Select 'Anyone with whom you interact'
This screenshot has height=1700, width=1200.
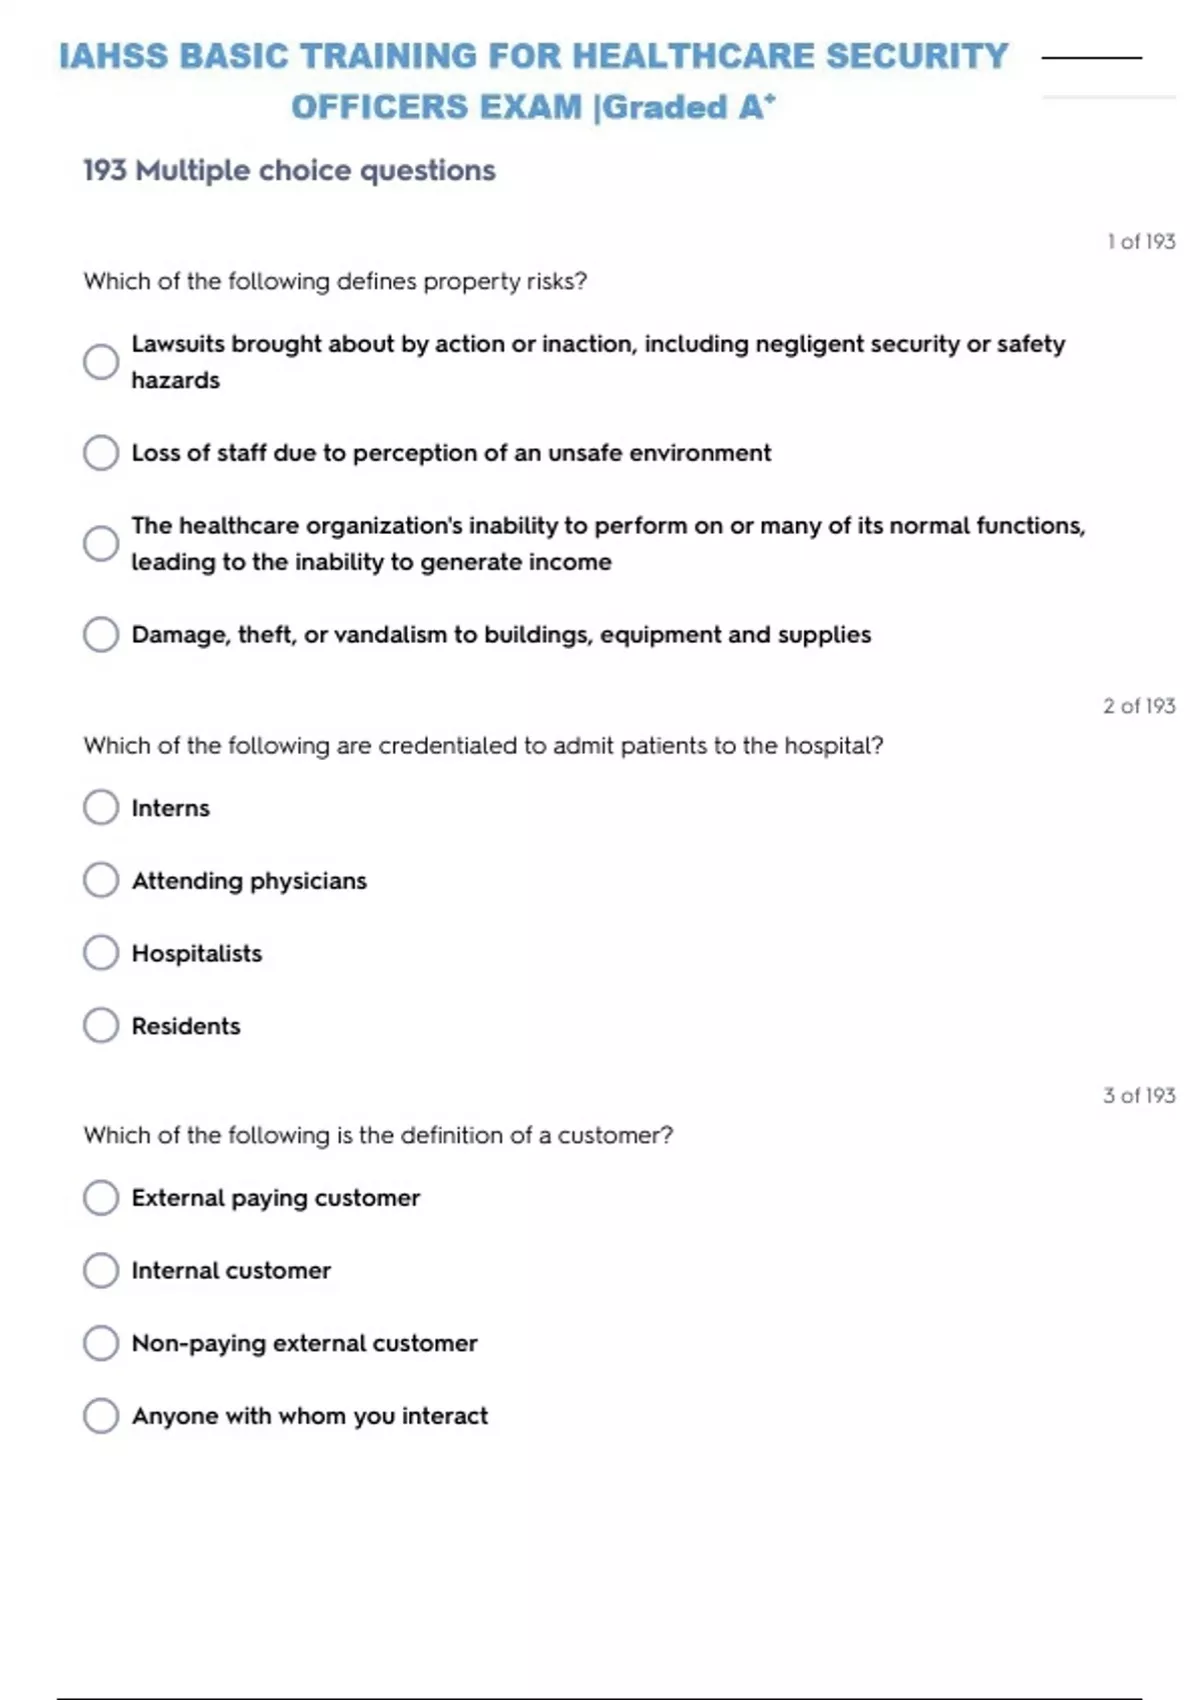101,1416
